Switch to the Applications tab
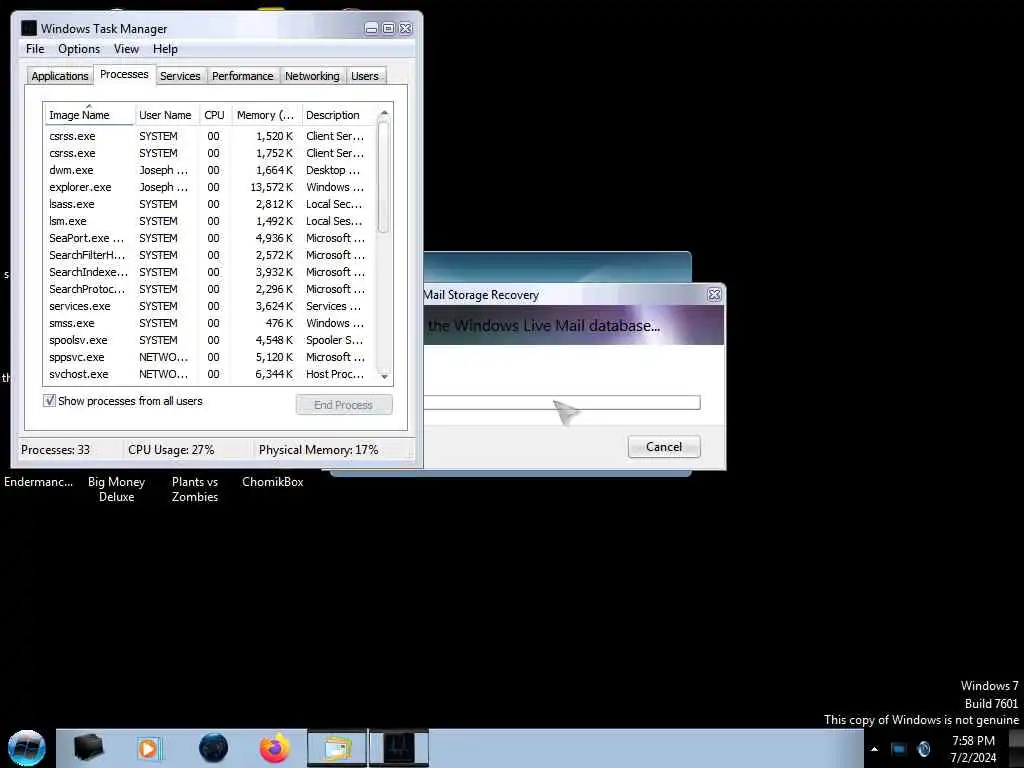This screenshot has width=1024, height=768. click(x=59, y=76)
